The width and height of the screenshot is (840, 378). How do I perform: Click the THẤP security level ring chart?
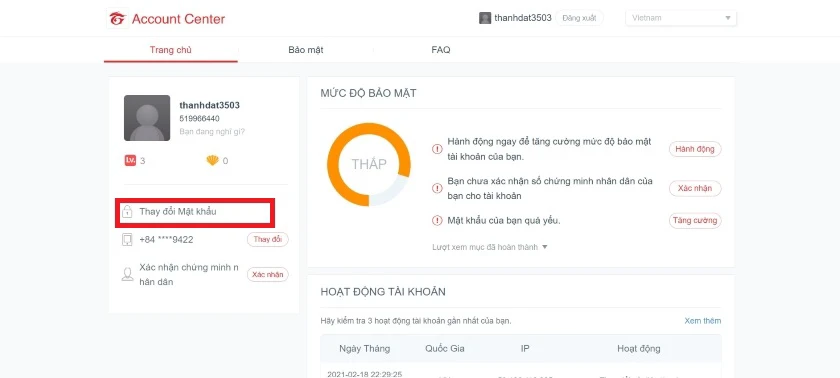(369, 164)
